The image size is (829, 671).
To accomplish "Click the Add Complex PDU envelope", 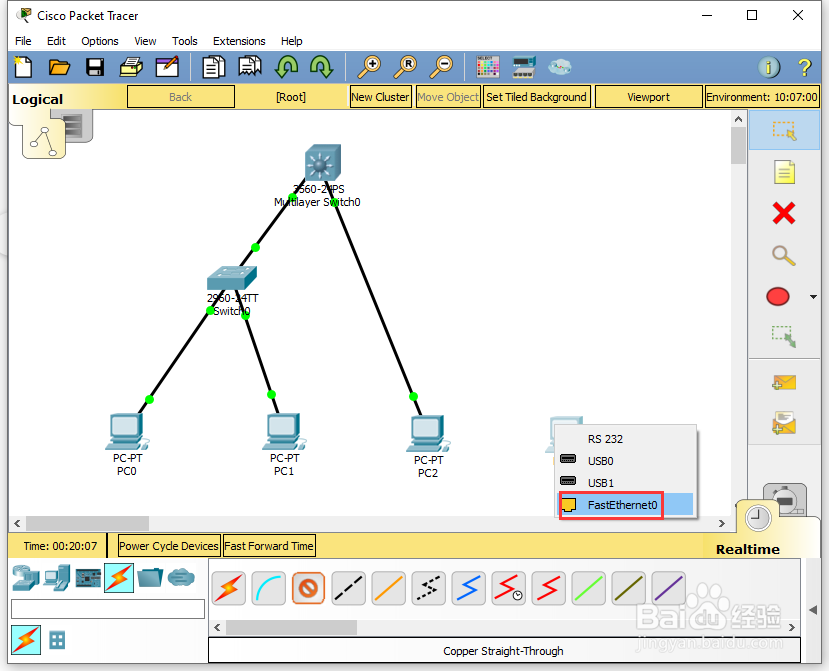I will pyautogui.click(x=784, y=424).
